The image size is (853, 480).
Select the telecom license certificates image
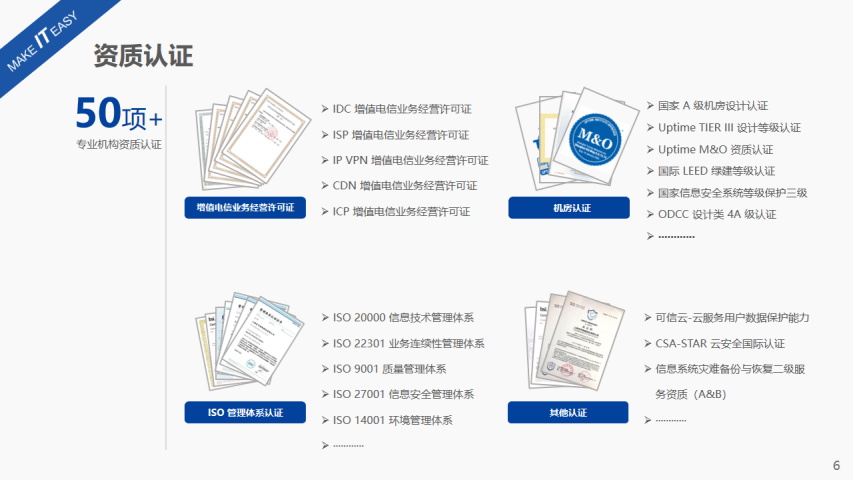(243, 144)
